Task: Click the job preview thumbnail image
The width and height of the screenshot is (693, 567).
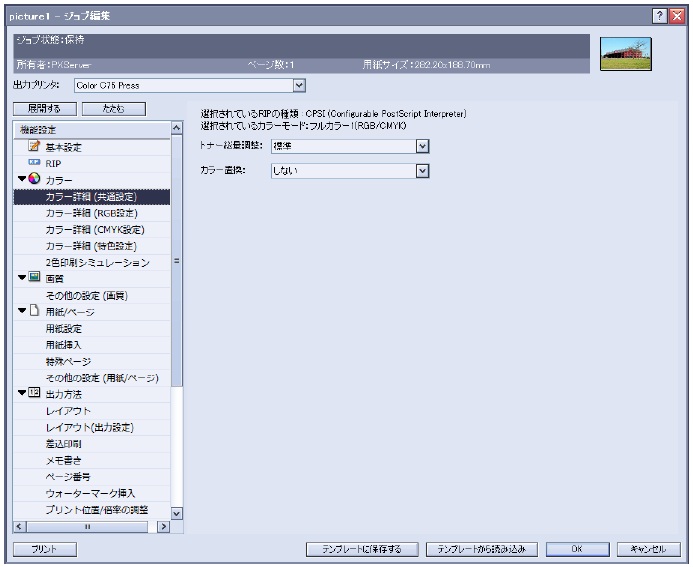Action: (x=625, y=53)
